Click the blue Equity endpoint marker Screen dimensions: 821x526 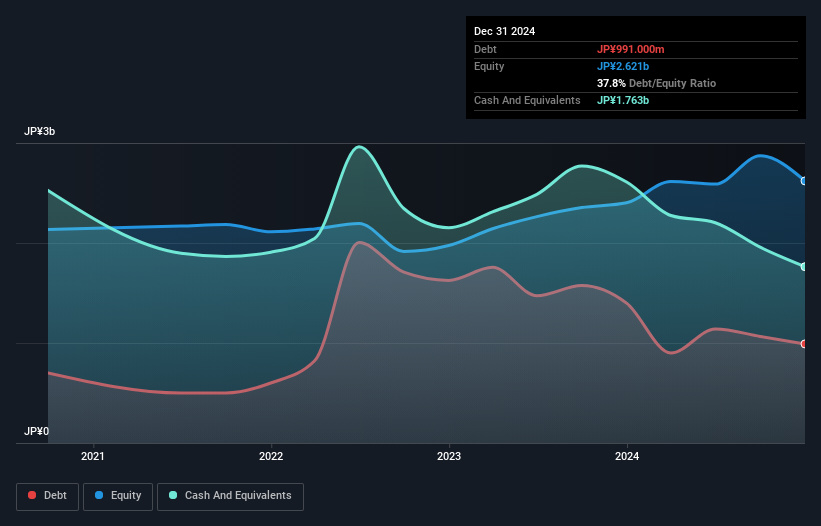point(804,181)
